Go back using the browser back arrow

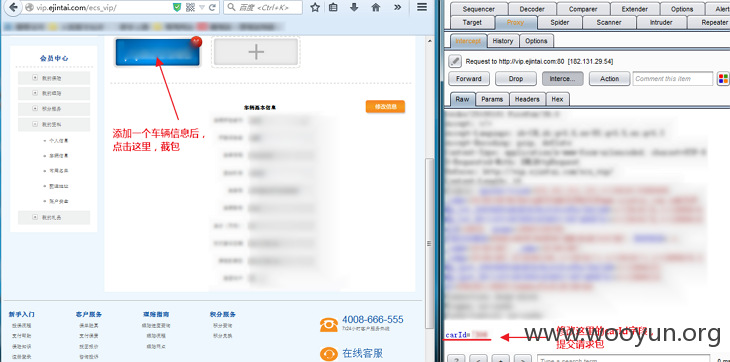pos(14,7)
